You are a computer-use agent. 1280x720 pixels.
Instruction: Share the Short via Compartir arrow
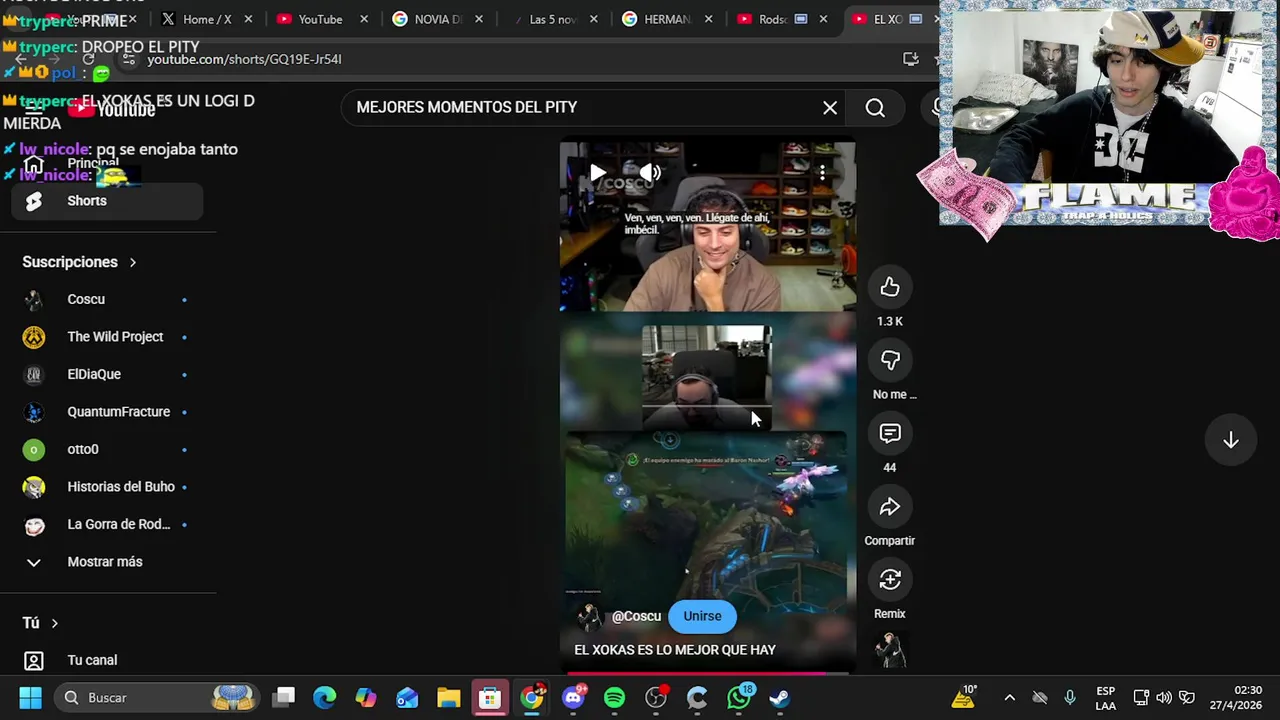pyautogui.click(x=890, y=507)
